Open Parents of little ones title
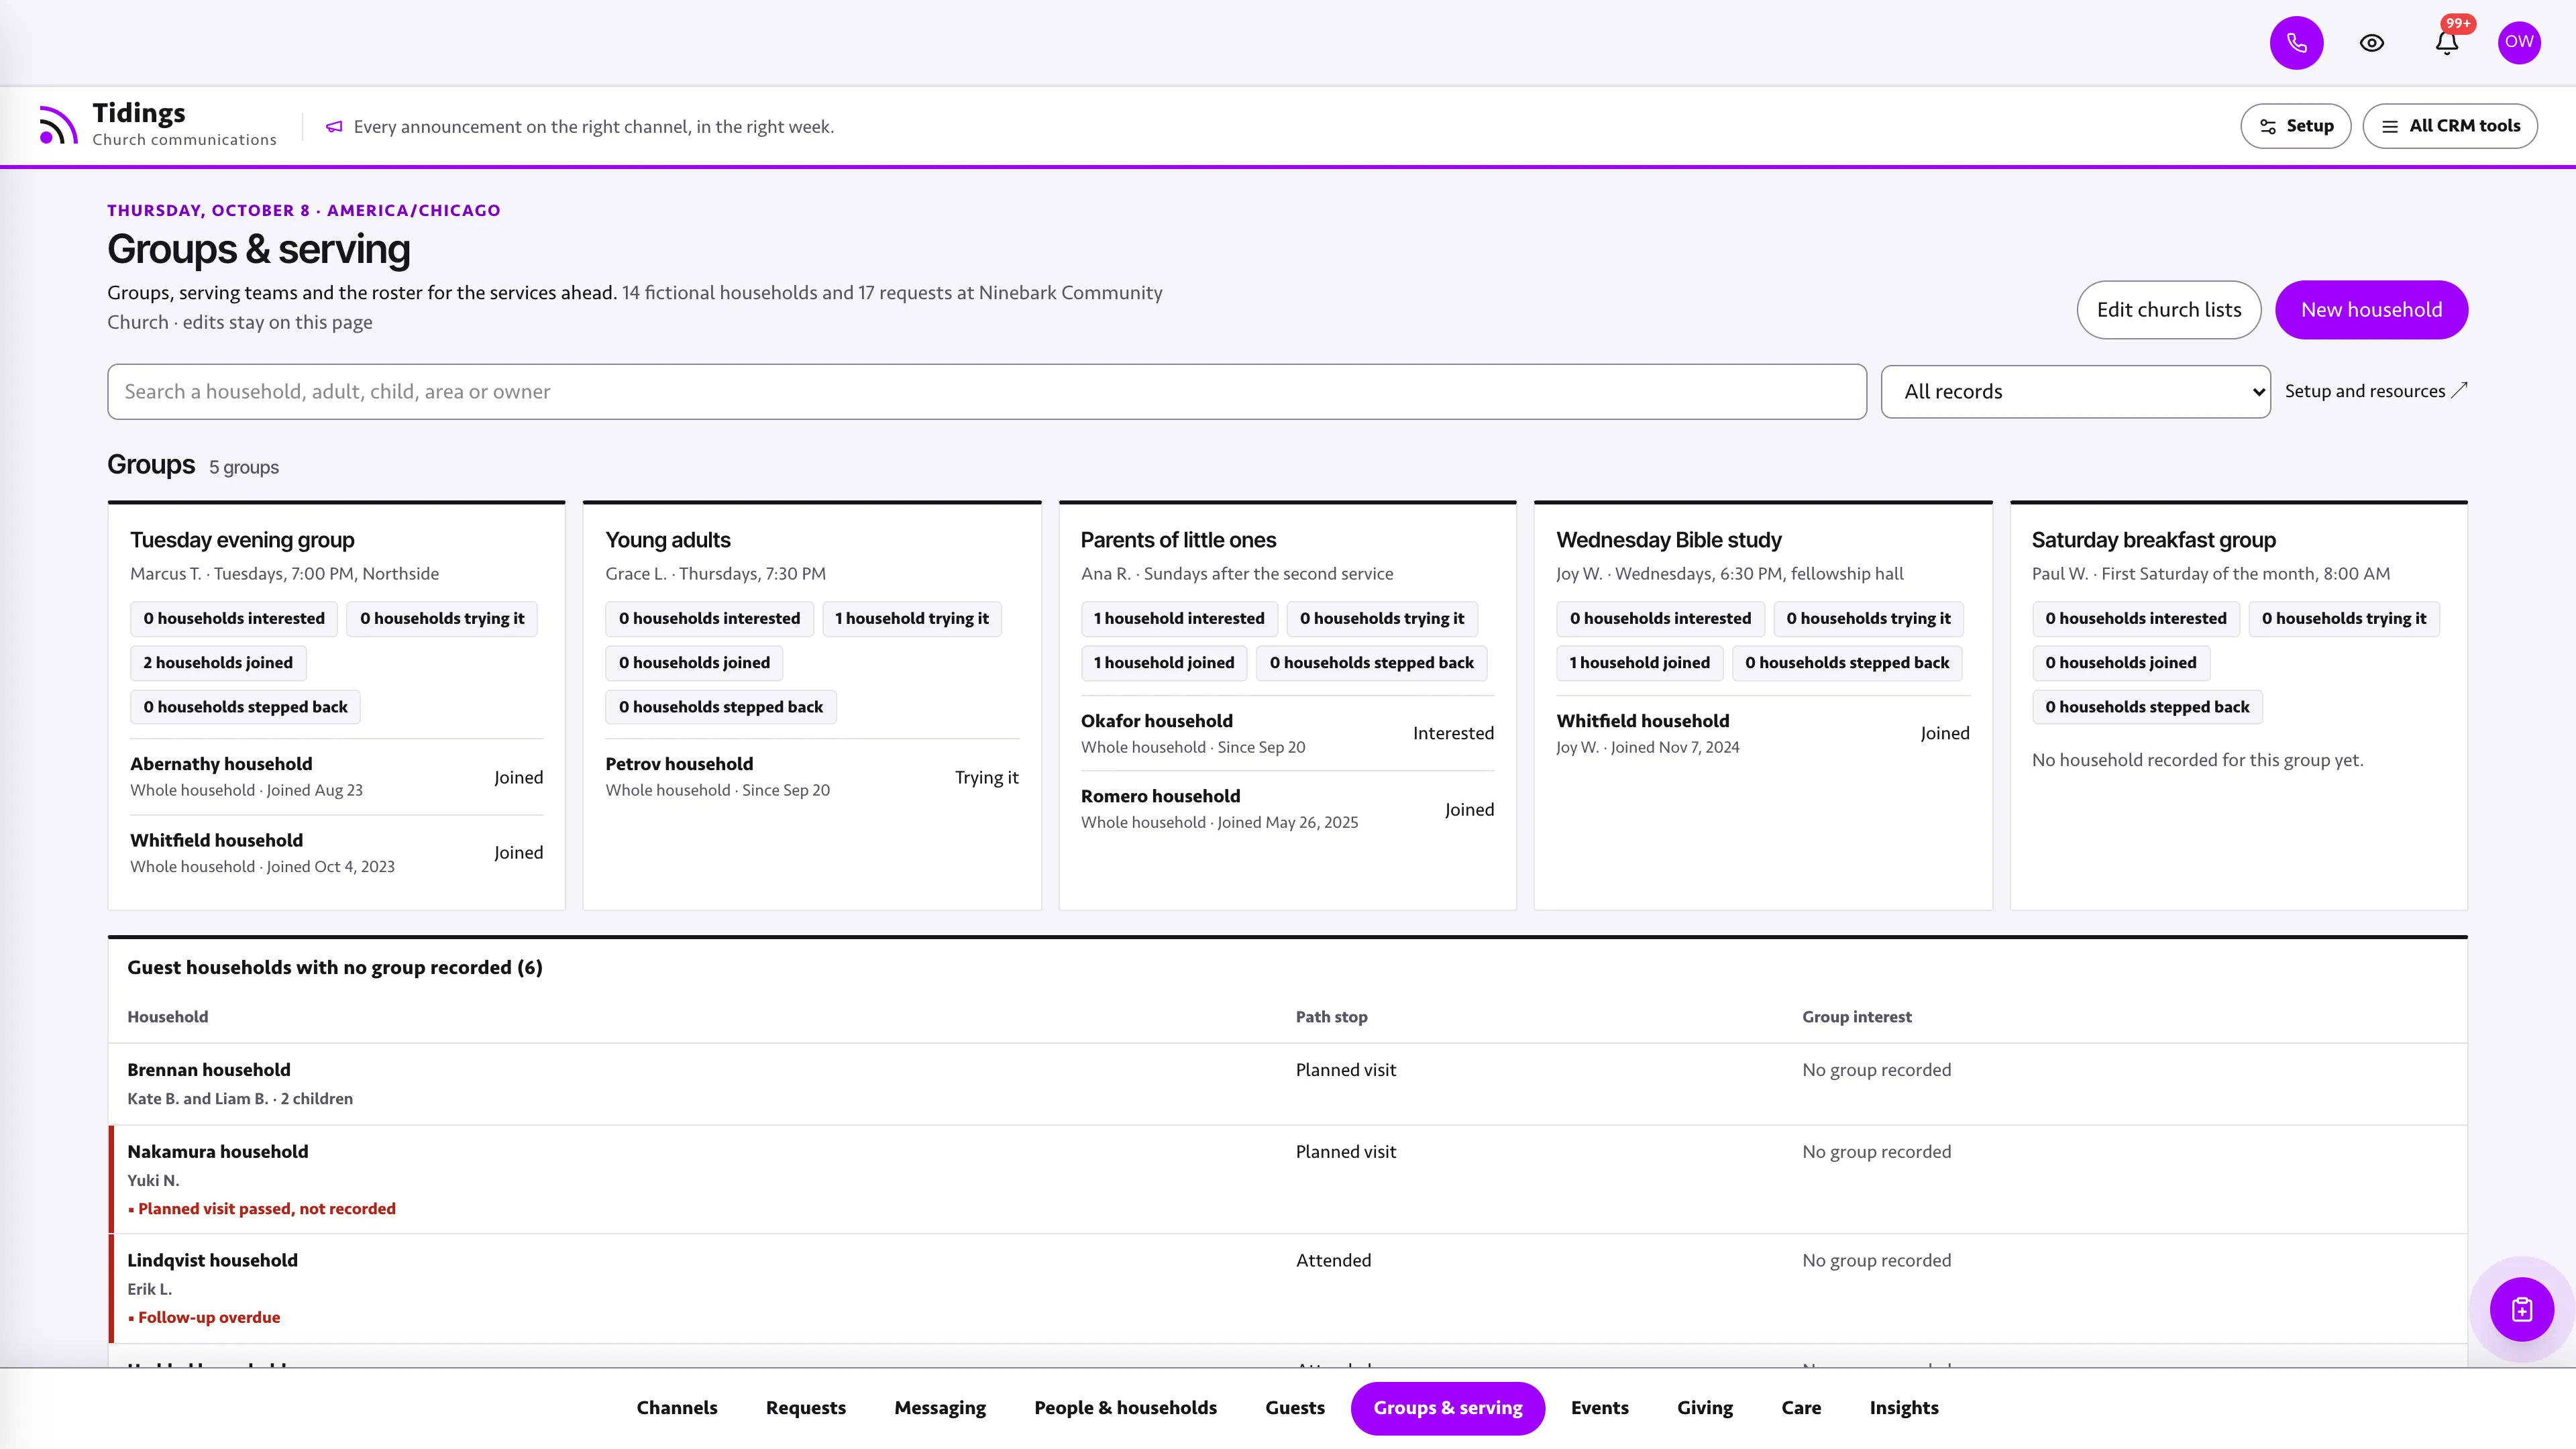The image size is (2576, 1449). coord(1178,540)
